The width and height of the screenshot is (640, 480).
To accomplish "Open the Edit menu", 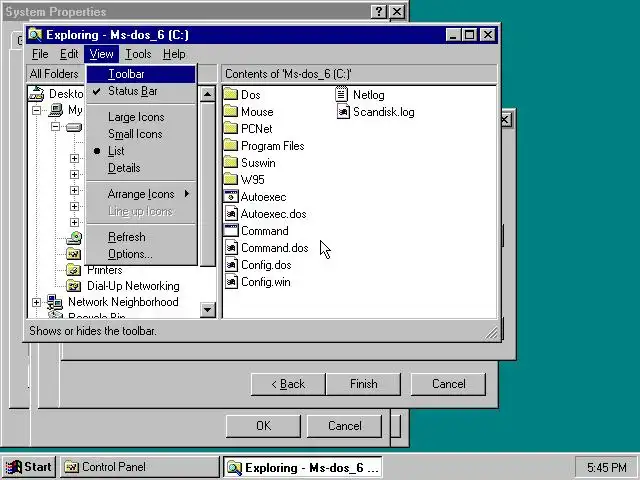I will pyautogui.click(x=69, y=54).
